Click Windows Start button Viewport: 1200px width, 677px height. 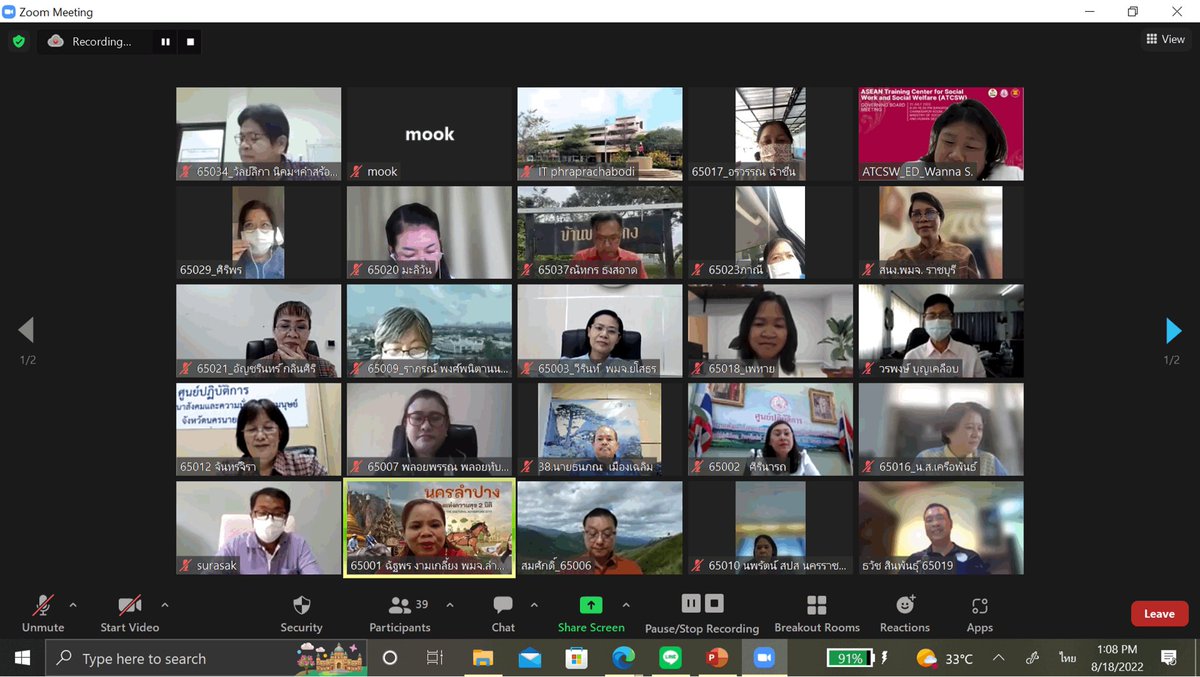pos(22,658)
